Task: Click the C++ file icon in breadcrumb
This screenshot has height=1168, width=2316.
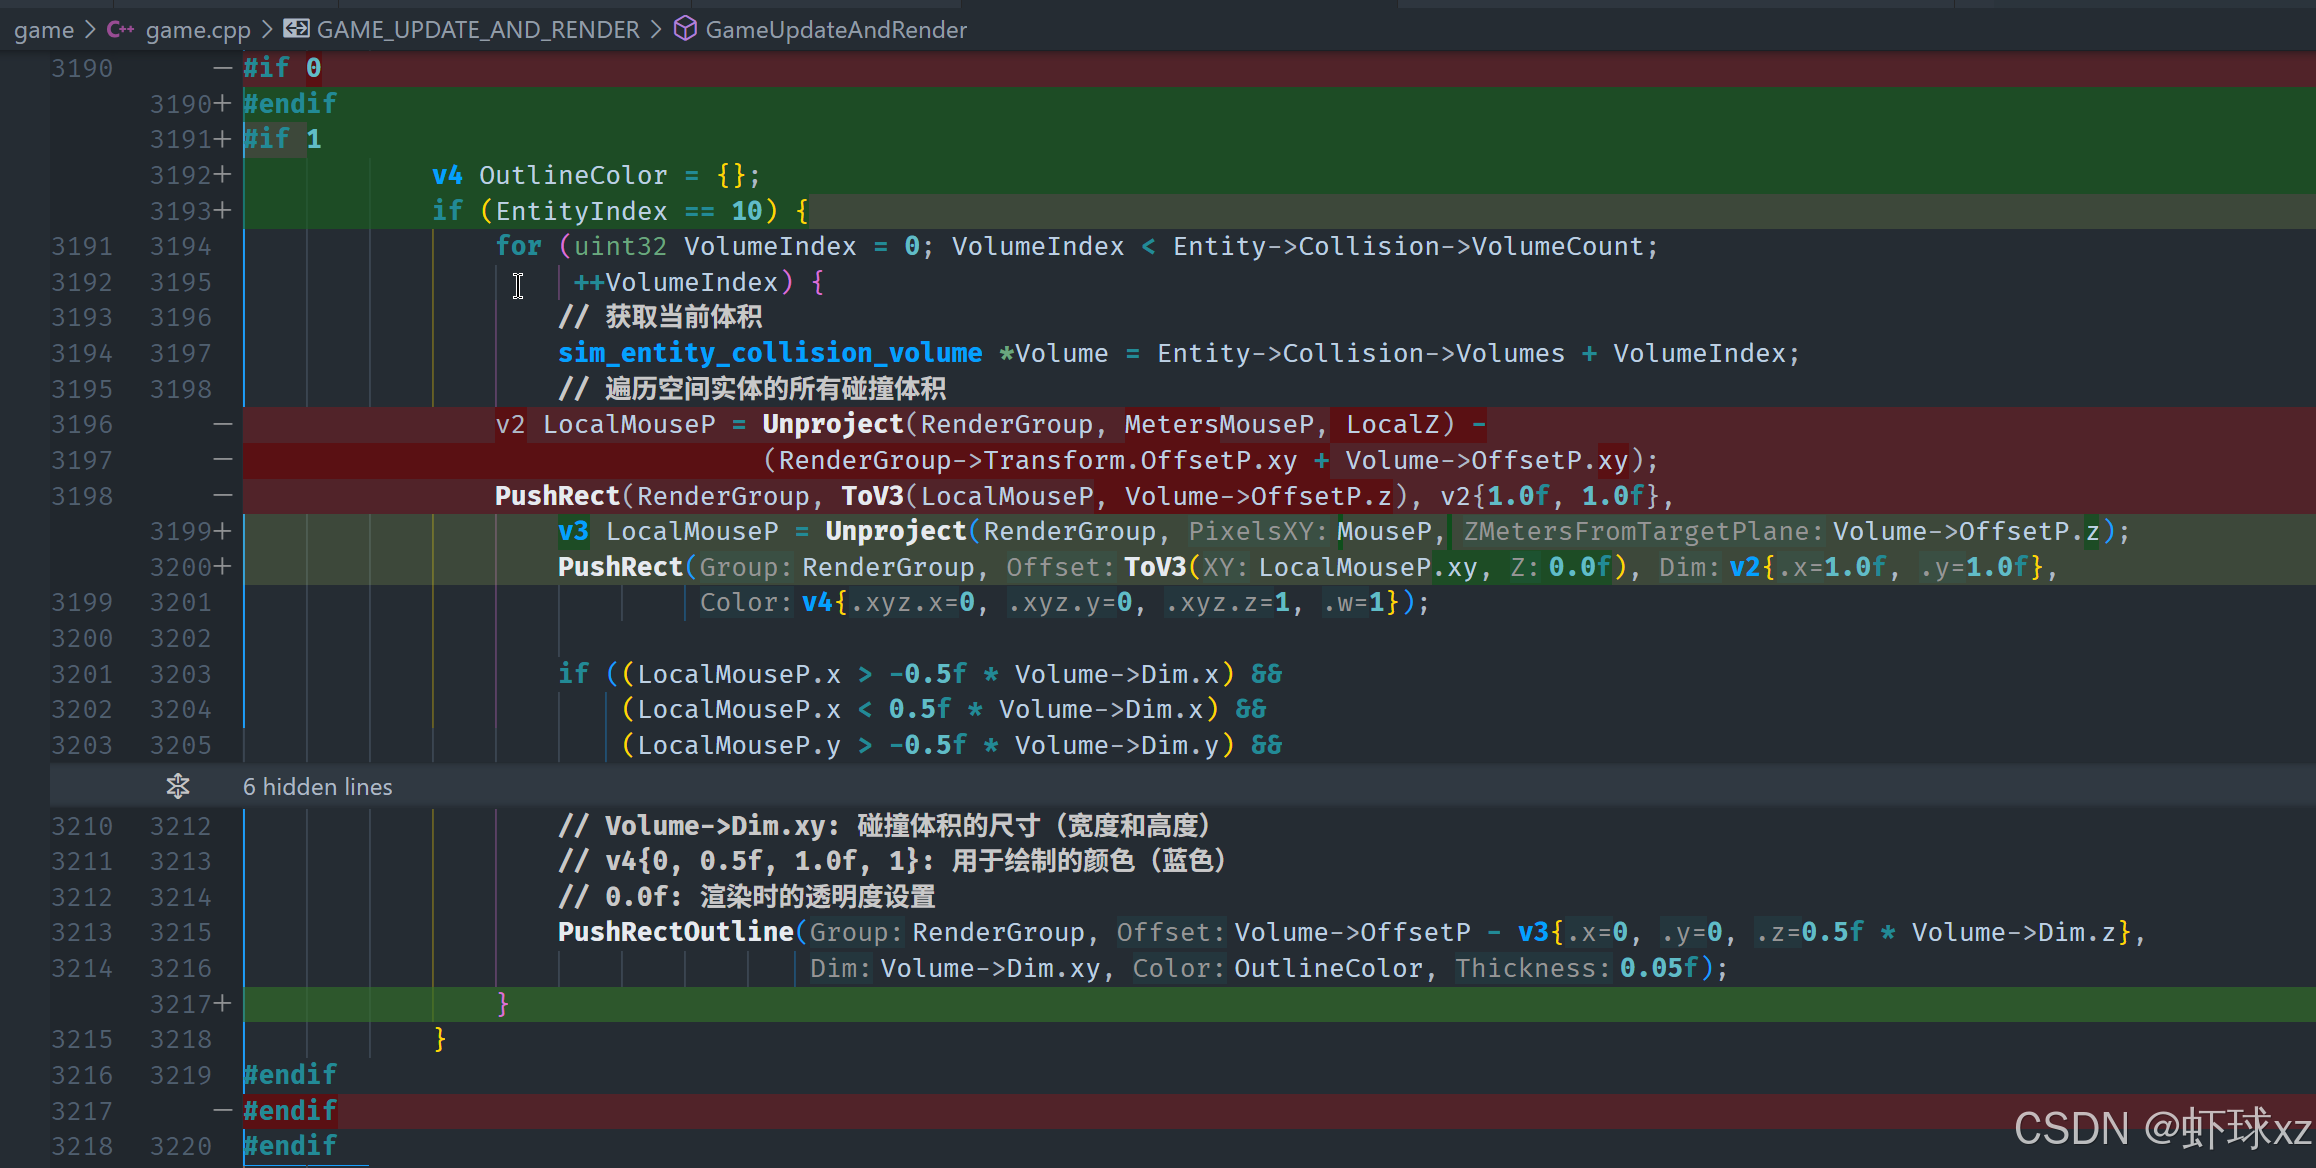Action: click(120, 30)
